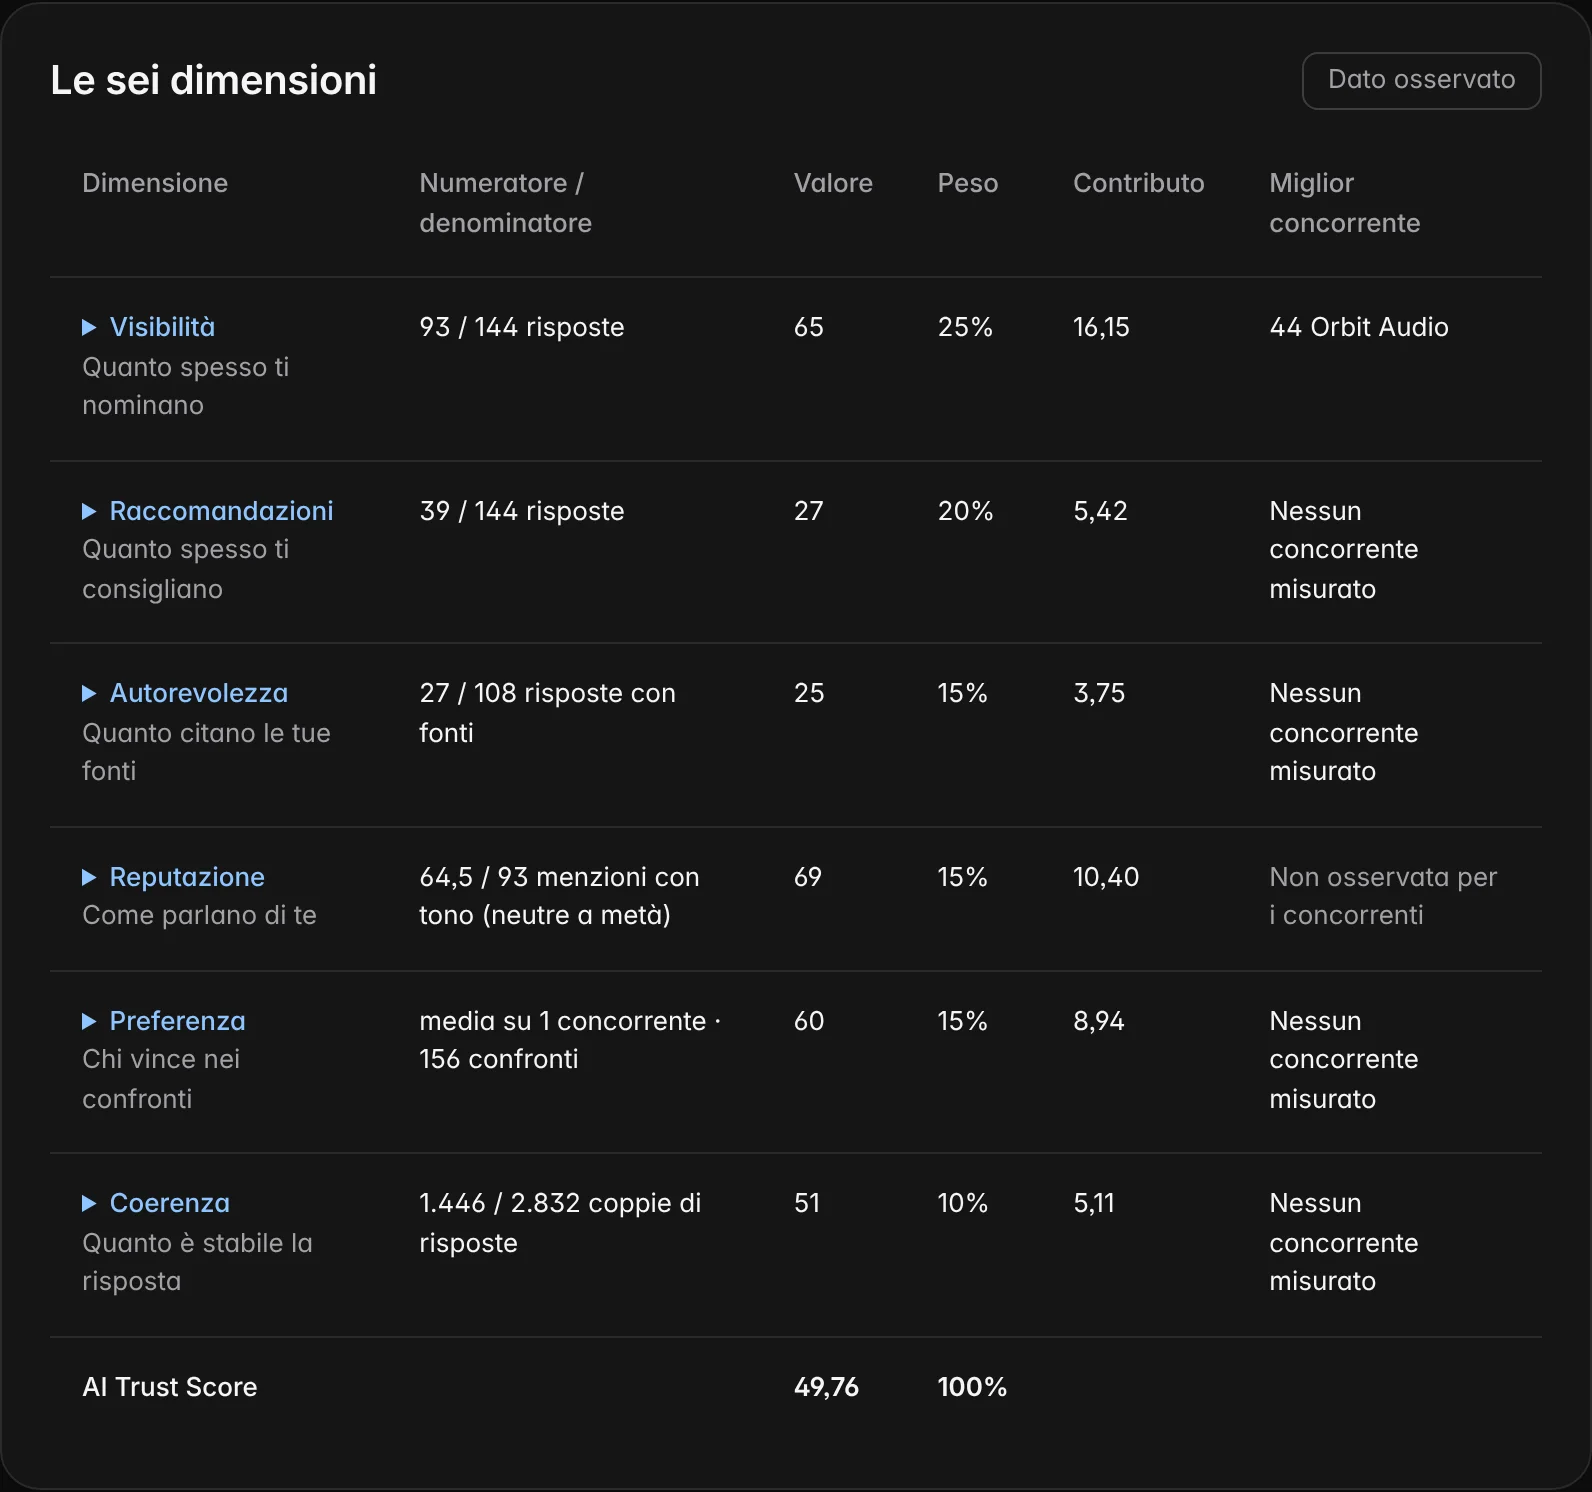Select the Coerenza value "51"

807,1203
